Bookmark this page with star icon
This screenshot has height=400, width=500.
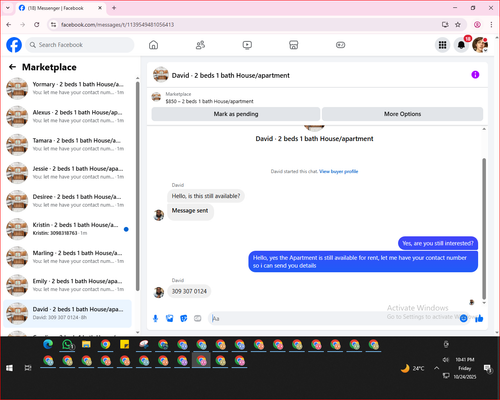(x=458, y=24)
